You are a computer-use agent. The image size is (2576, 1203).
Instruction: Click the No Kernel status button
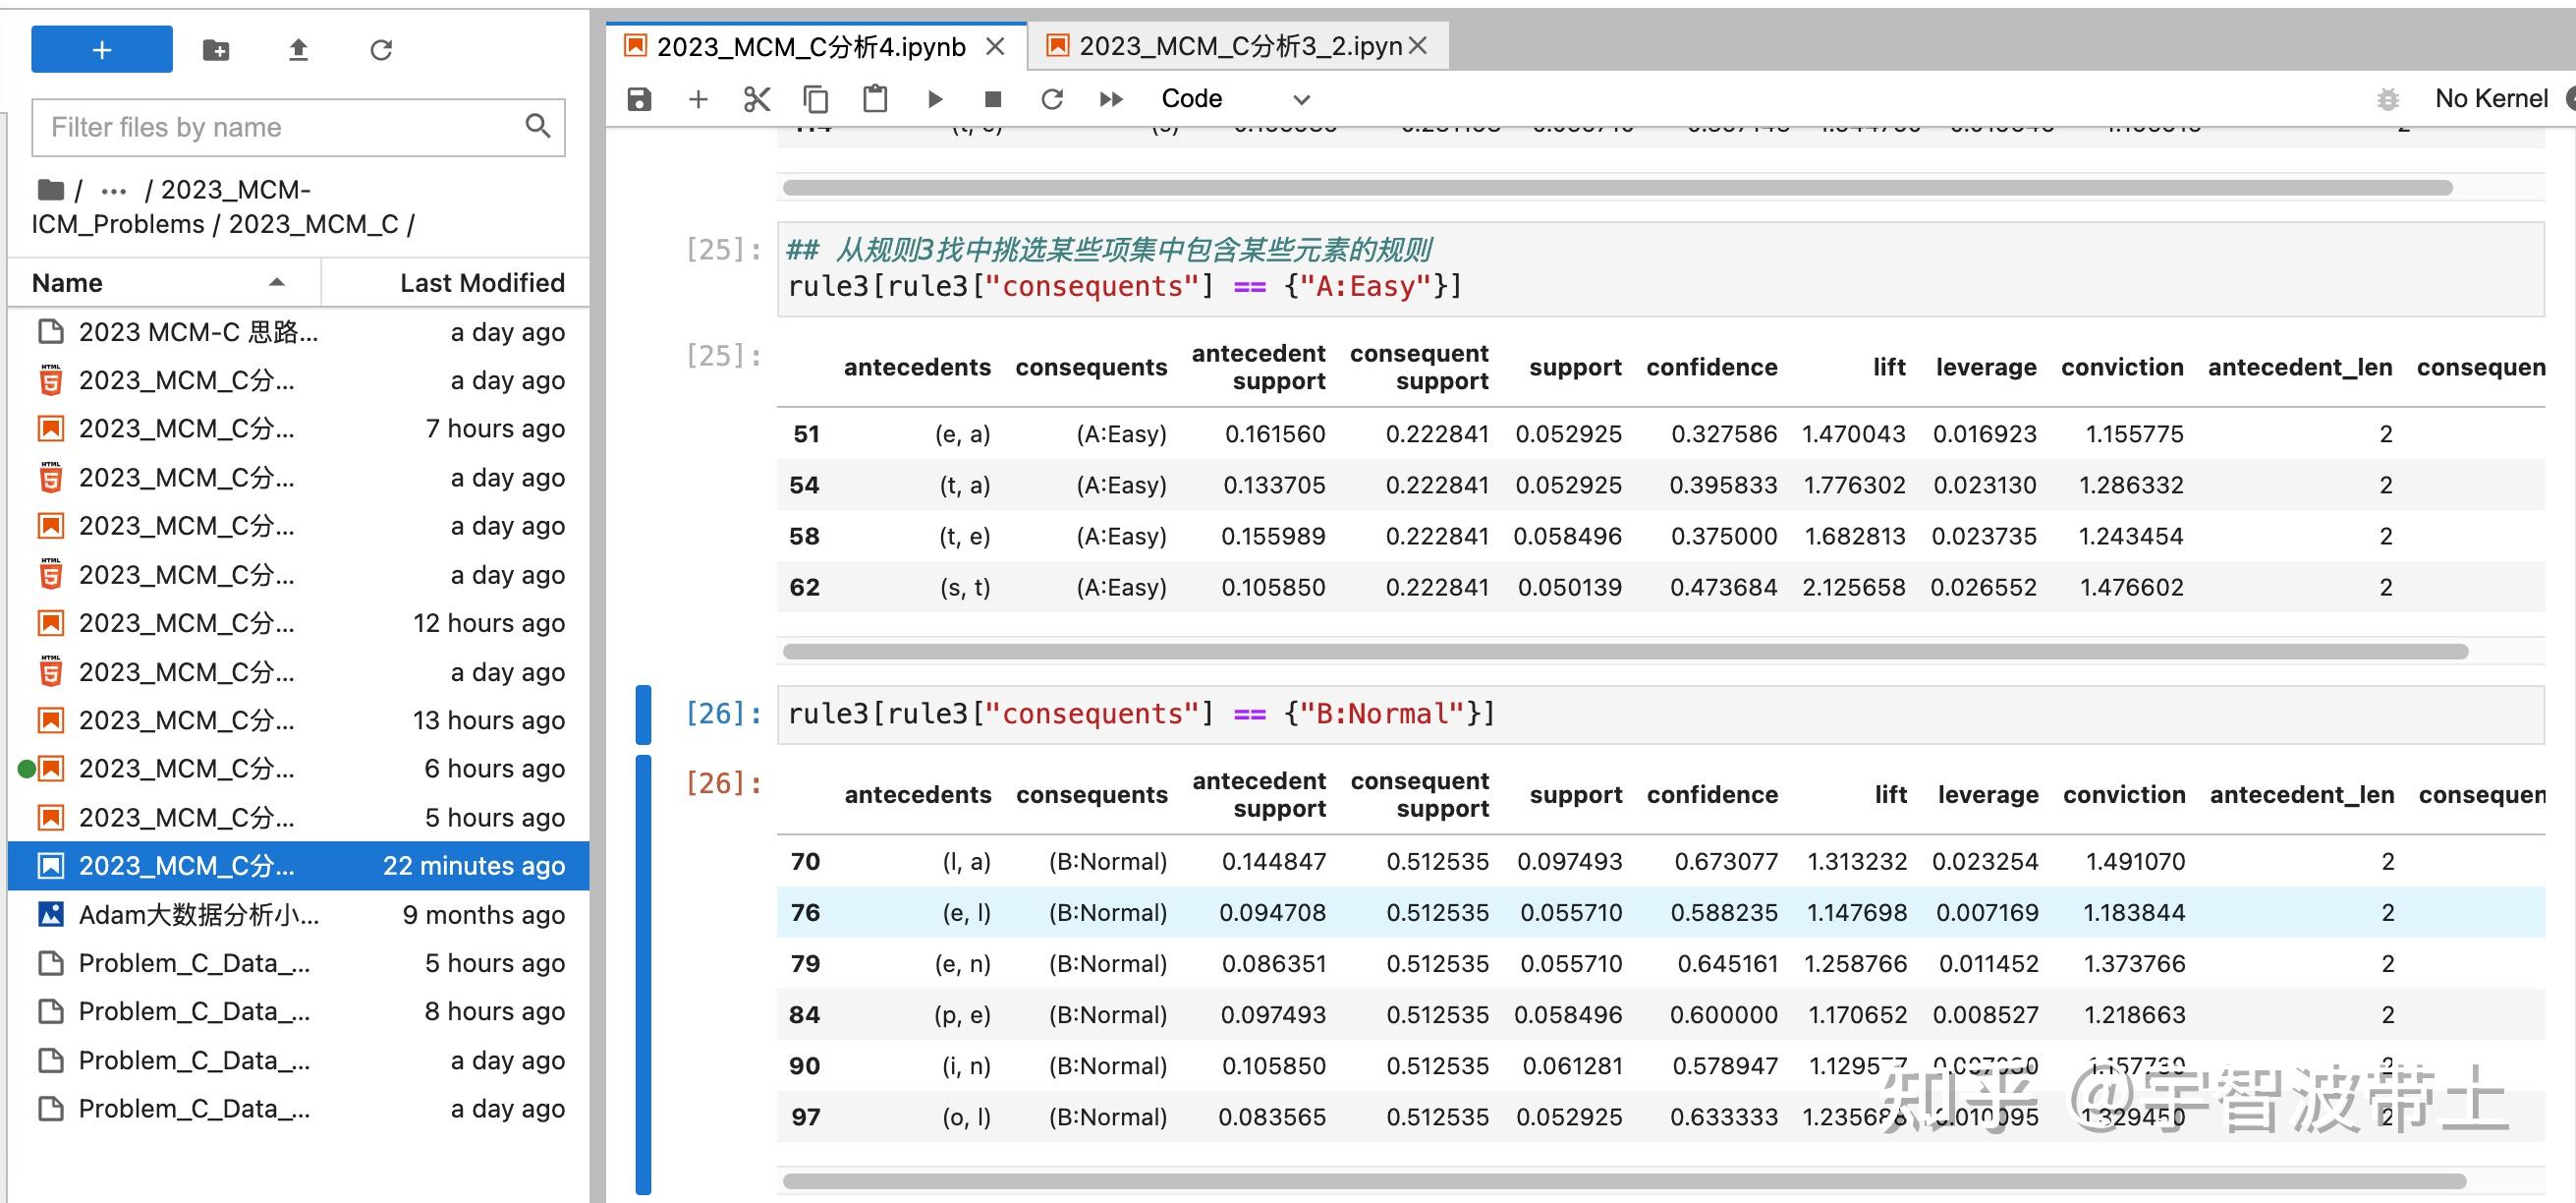(x=2490, y=99)
